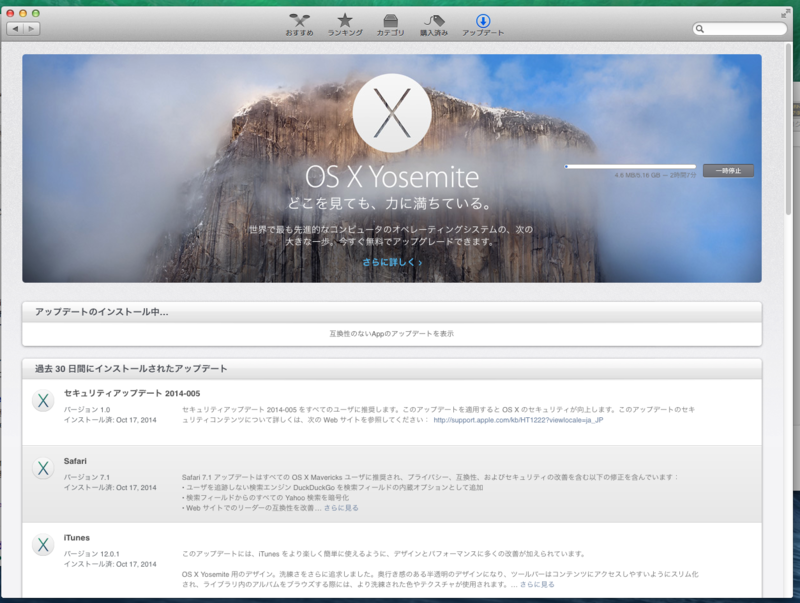The width and height of the screenshot is (800, 603).
Task: Click the App Store search input field
Action: pyautogui.click(x=740, y=29)
